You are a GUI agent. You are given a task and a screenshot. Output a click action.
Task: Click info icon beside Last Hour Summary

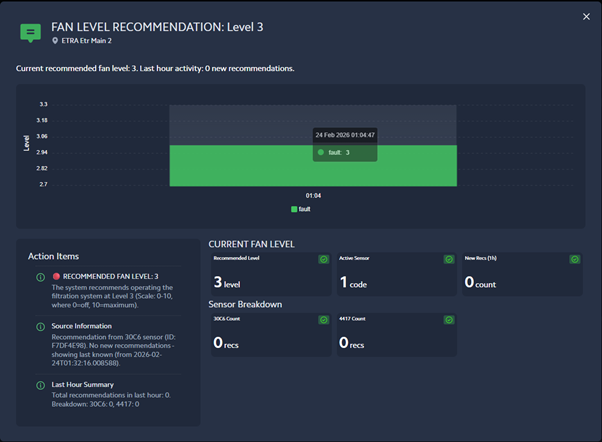click(x=40, y=385)
